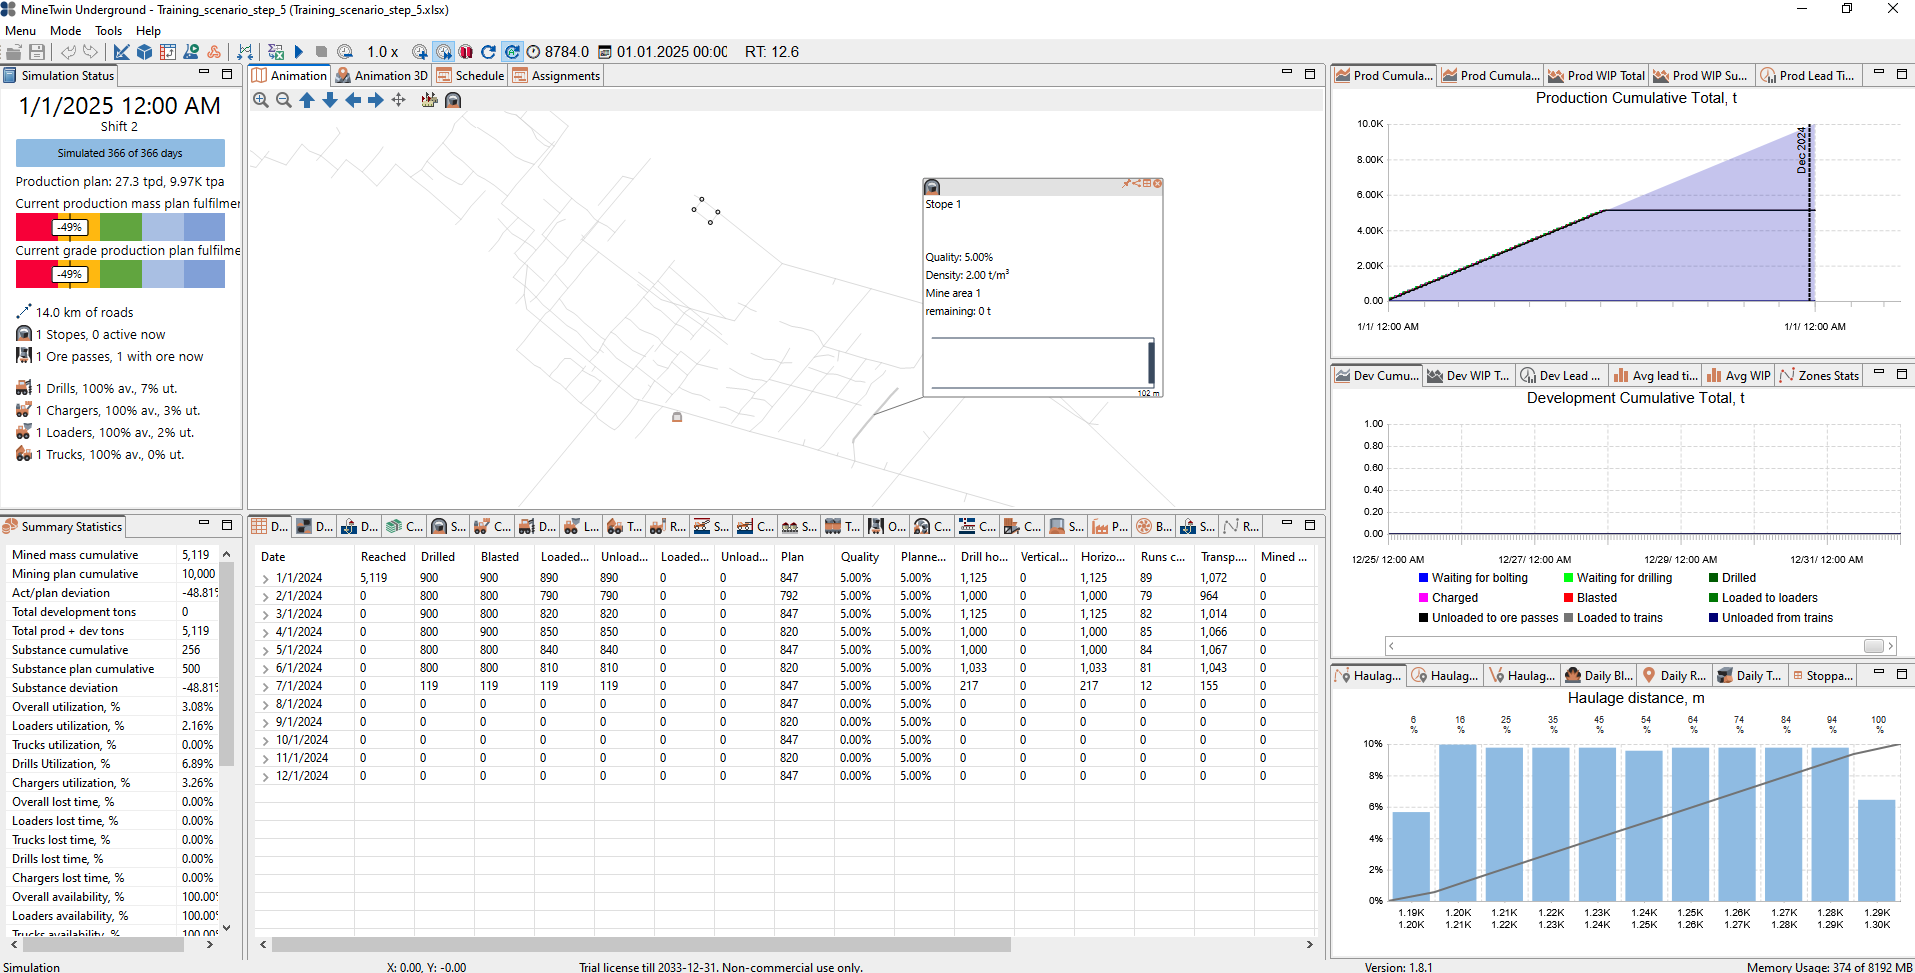This screenshot has height=973, width=1915.
Task: Select the Simulation Status panel tab
Action: pyautogui.click(x=59, y=75)
